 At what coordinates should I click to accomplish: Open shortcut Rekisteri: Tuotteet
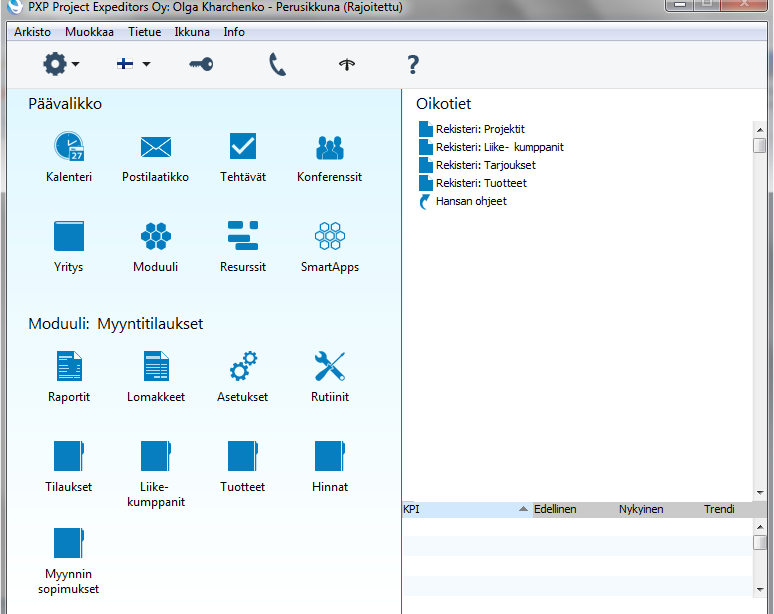click(473, 183)
